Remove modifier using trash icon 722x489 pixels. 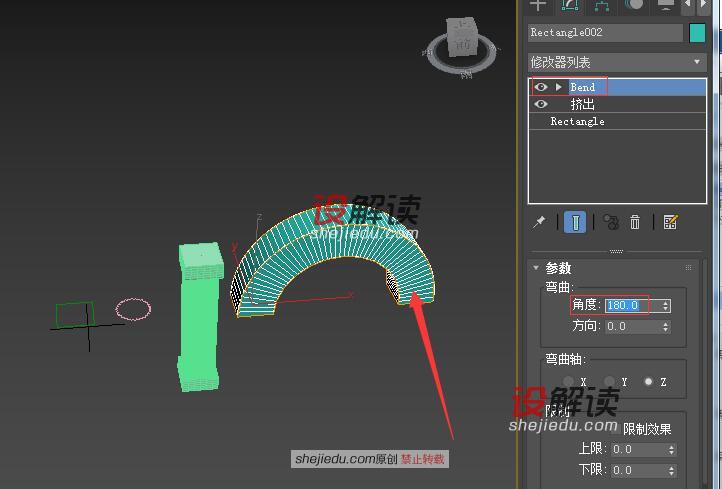pyautogui.click(x=635, y=222)
